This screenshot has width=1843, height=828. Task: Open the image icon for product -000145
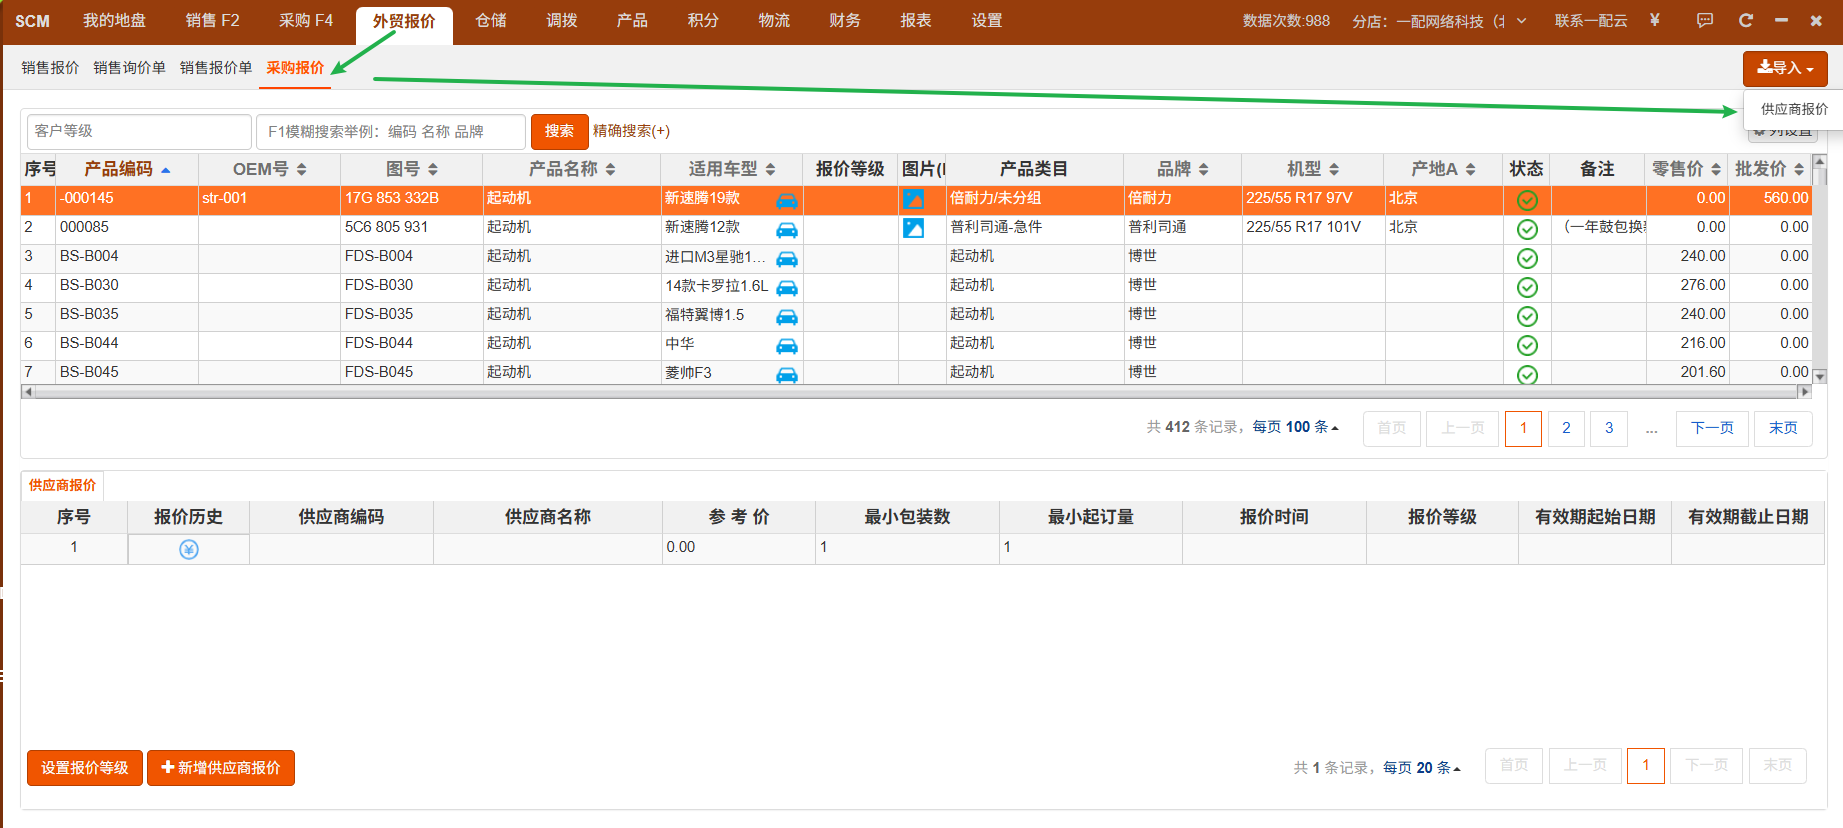tap(913, 199)
